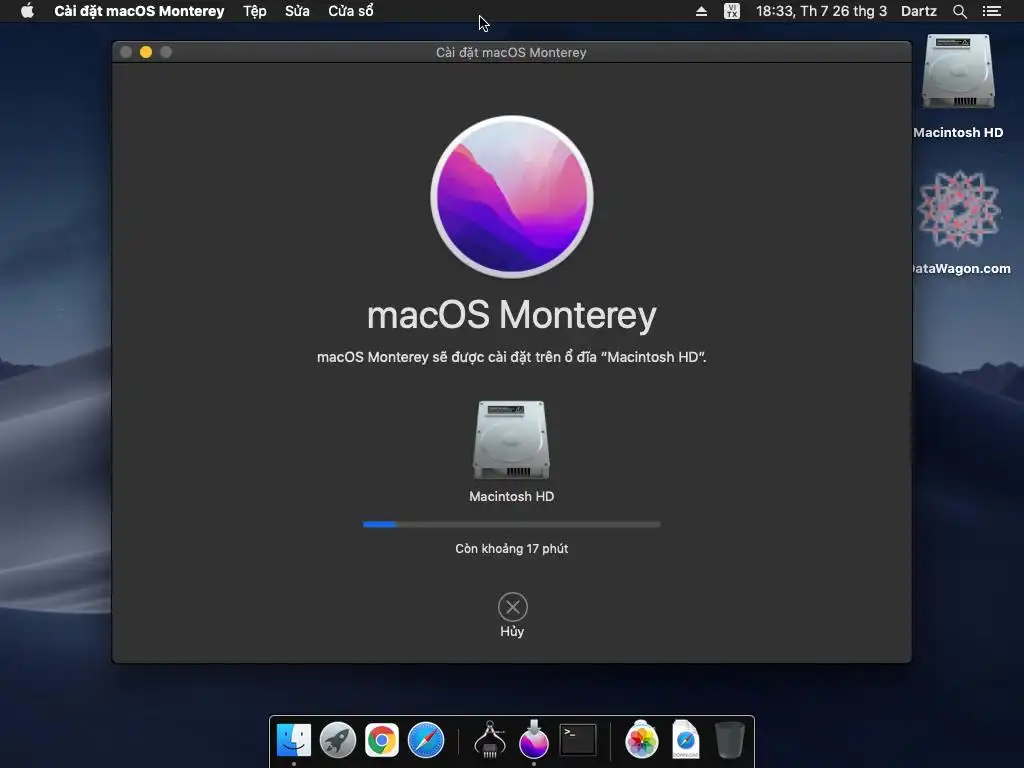Click the 'Còn khoảng 17 phút' status text
Image resolution: width=1024 pixels, height=768 pixels.
511,549
